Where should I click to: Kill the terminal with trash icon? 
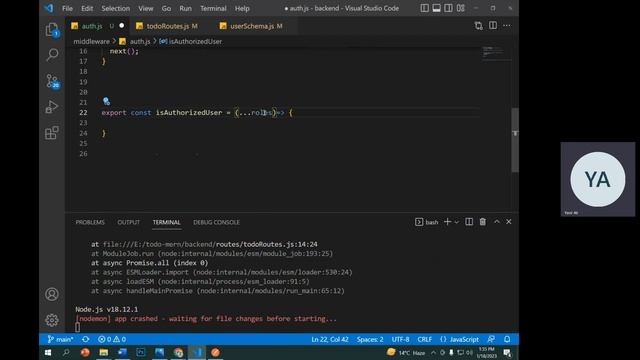pyautogui.click(x=482, y=222)
